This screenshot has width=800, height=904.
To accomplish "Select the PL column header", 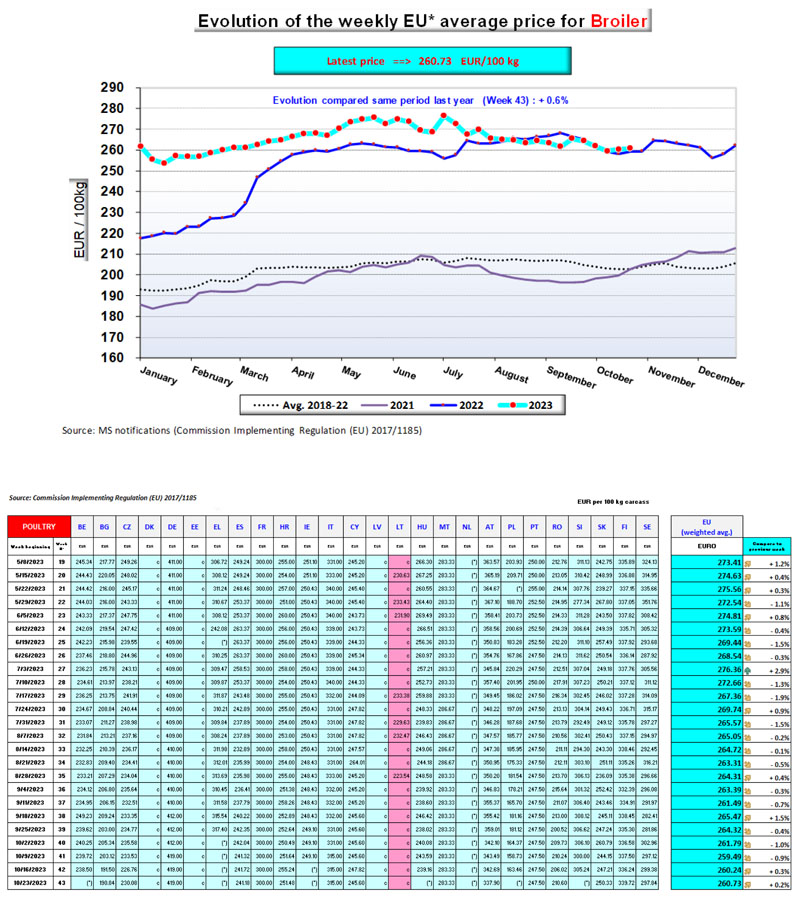I will 512,526.
